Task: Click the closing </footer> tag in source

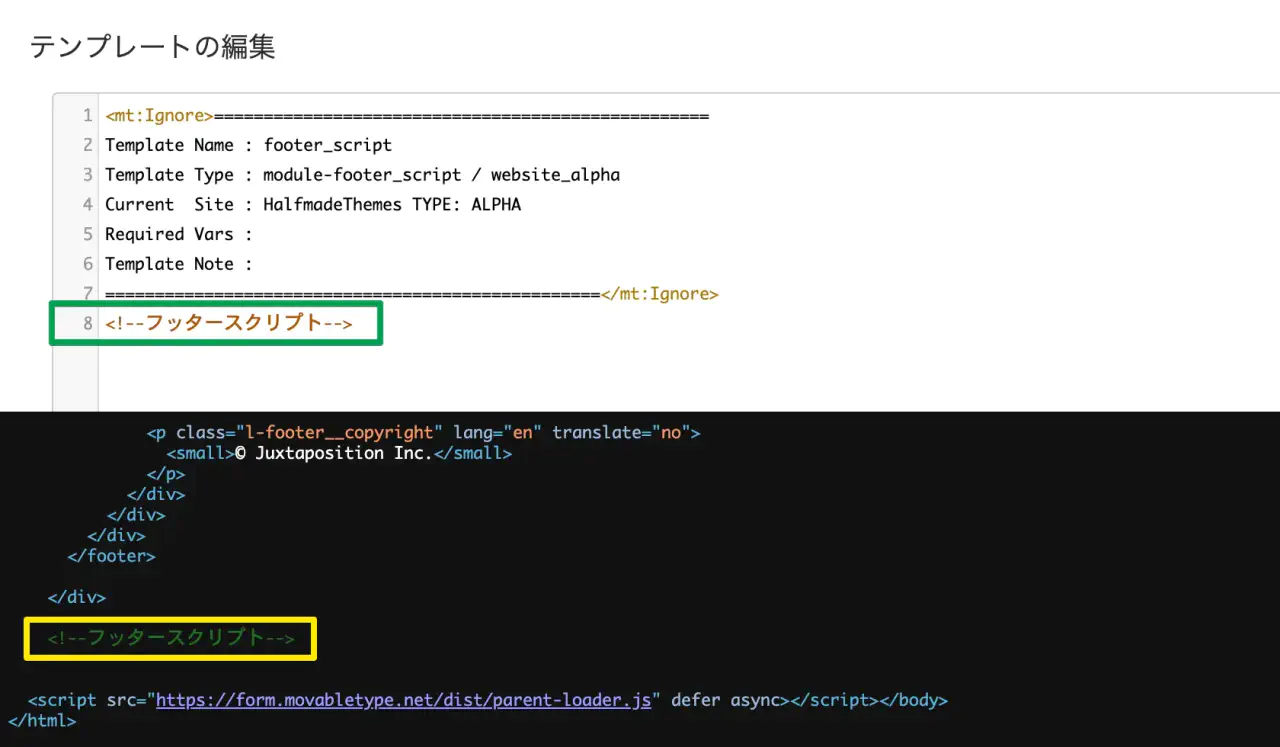Action: point(111,556)
